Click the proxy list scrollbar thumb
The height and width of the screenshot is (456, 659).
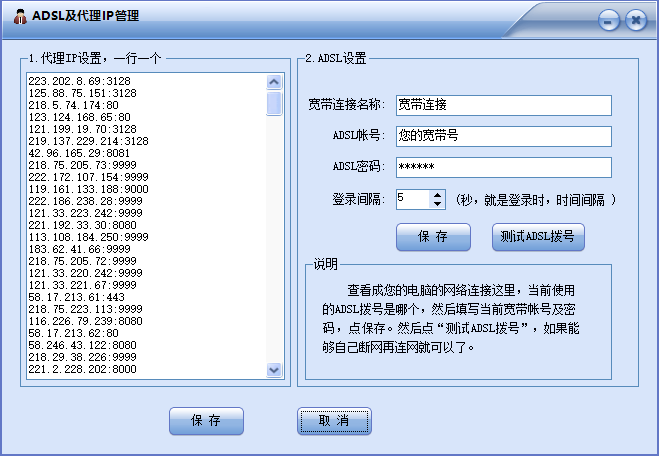point(274,103)
